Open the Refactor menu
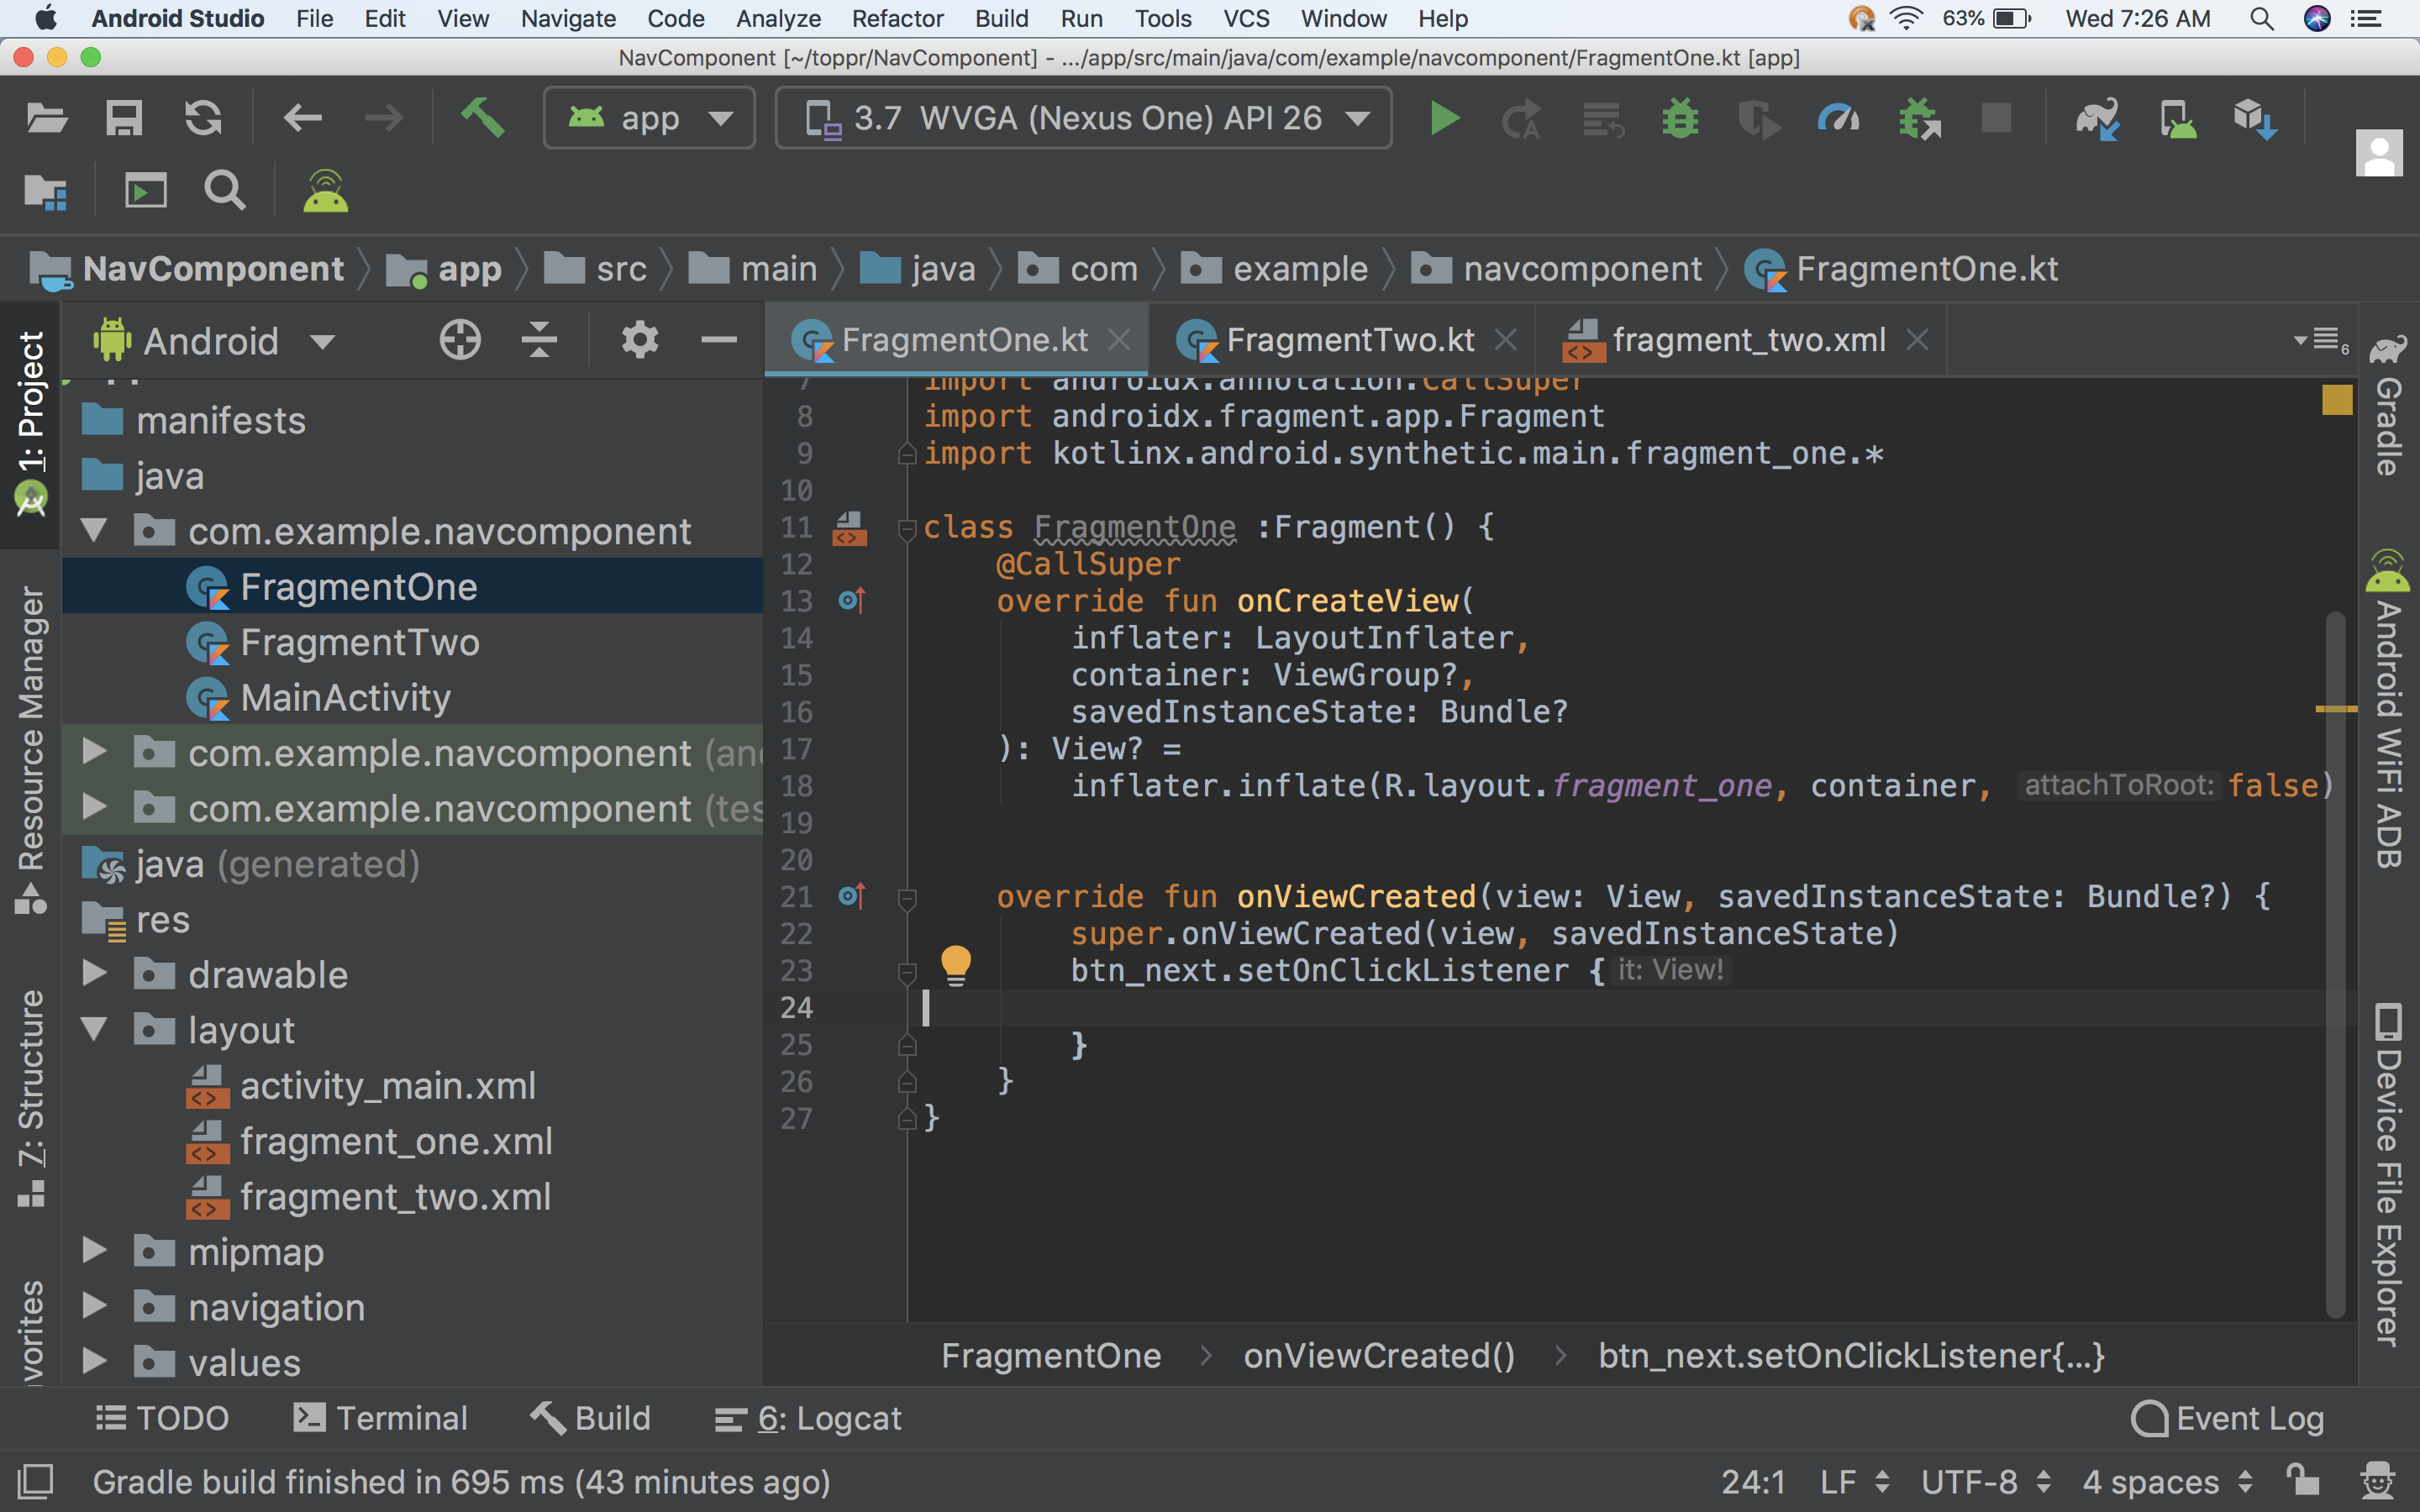 click(x=897, y=18)
